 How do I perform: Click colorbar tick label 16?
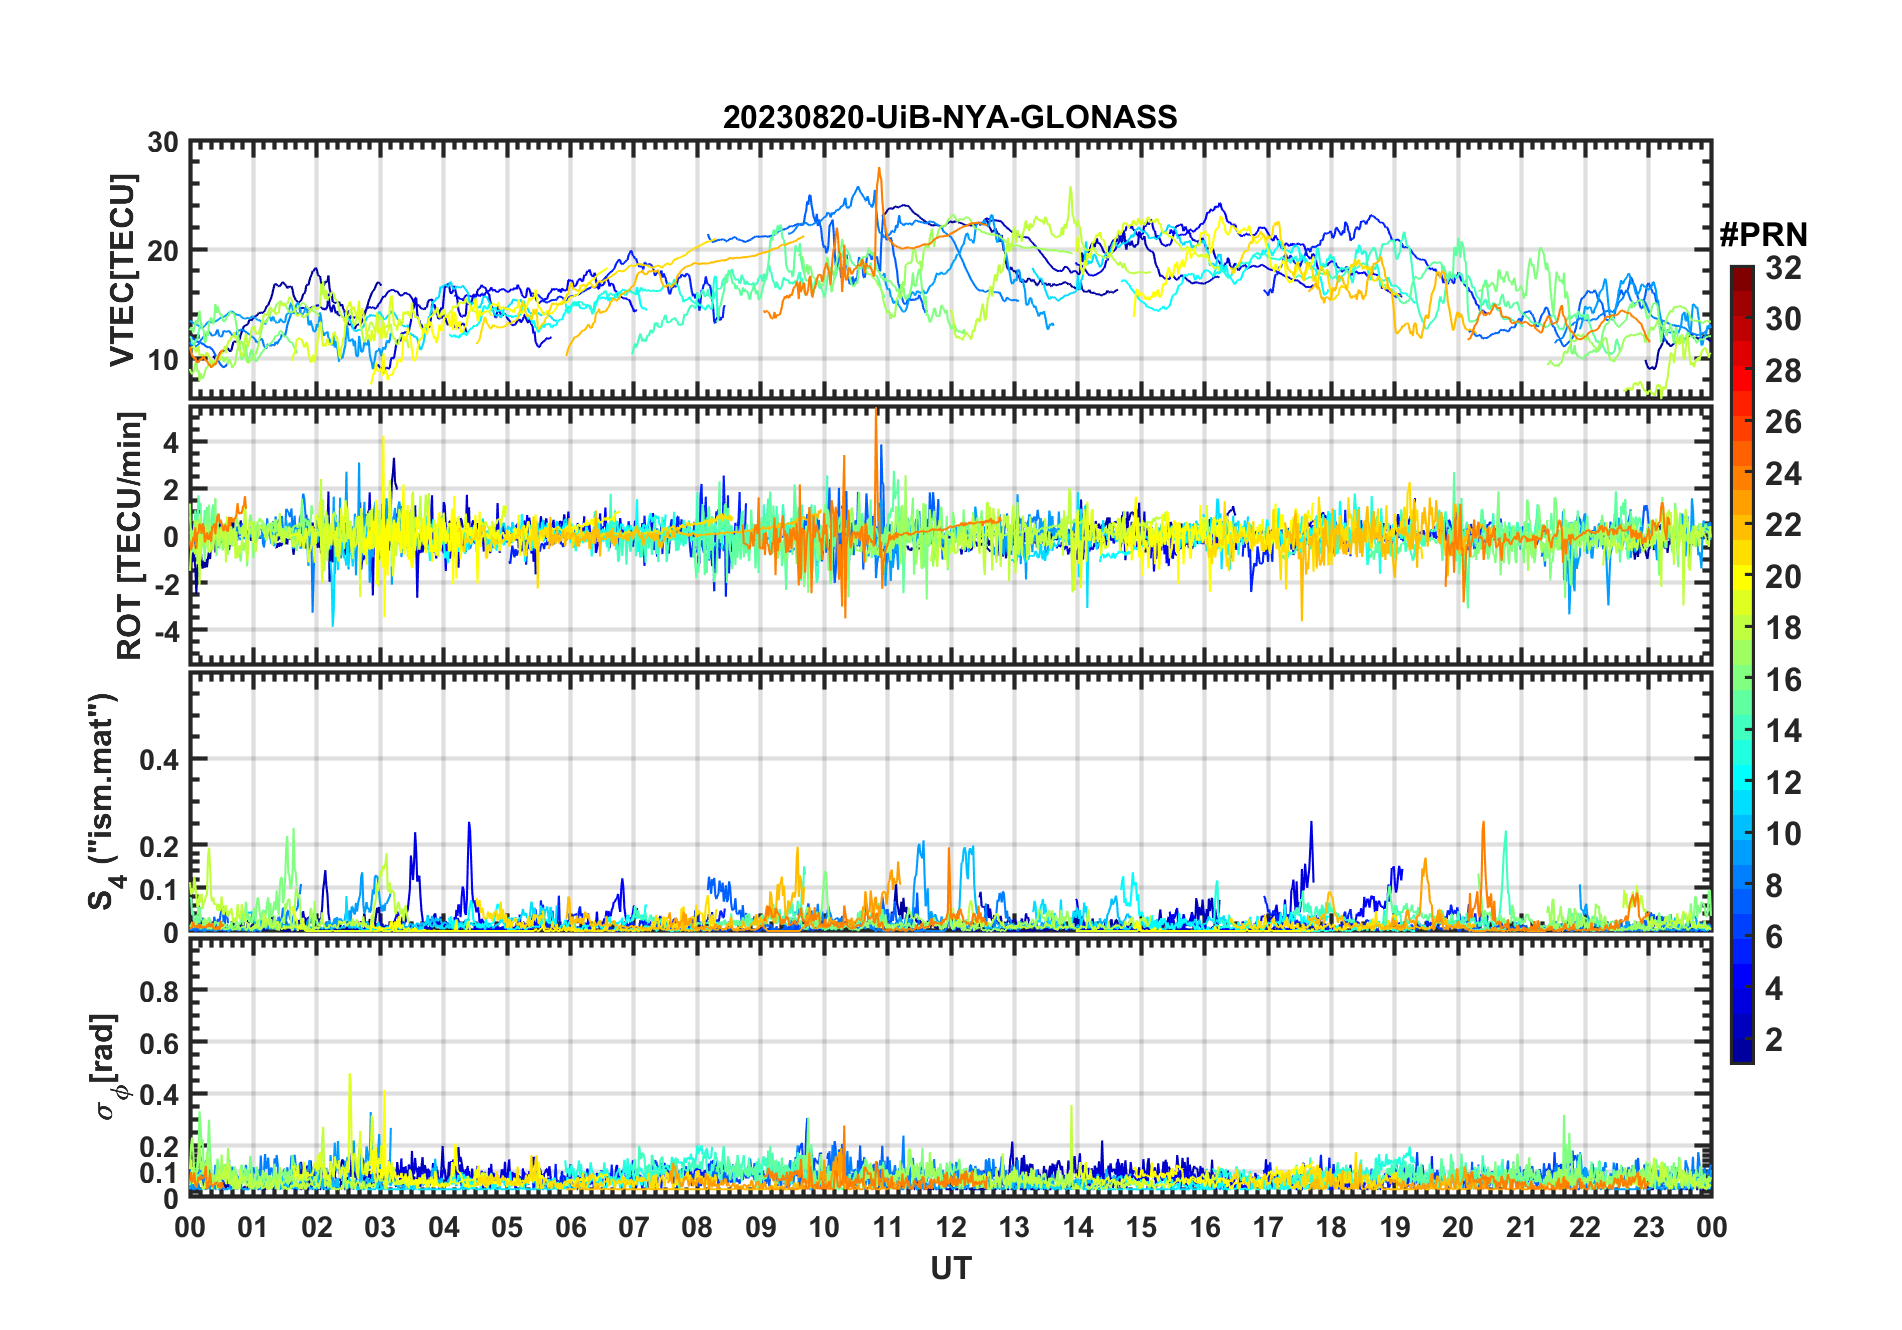[x=1783, y=680]
